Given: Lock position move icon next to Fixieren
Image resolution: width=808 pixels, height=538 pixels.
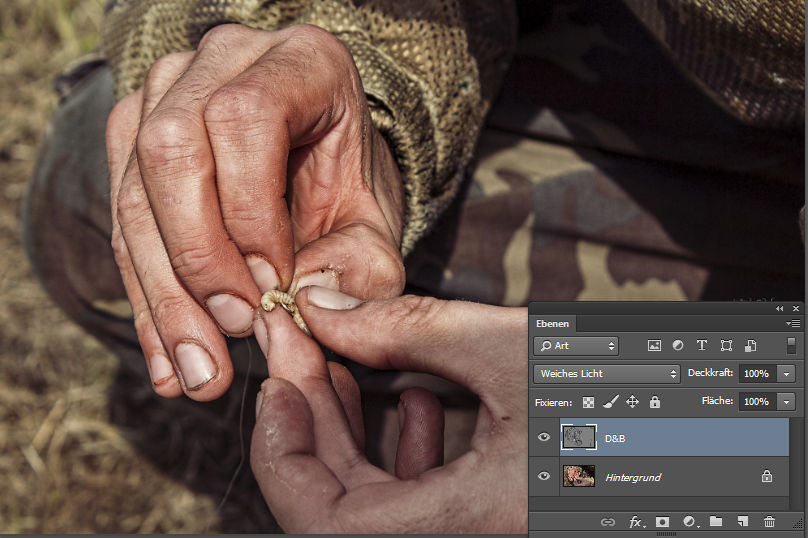Looking at the screenshot, I should 632,402.
